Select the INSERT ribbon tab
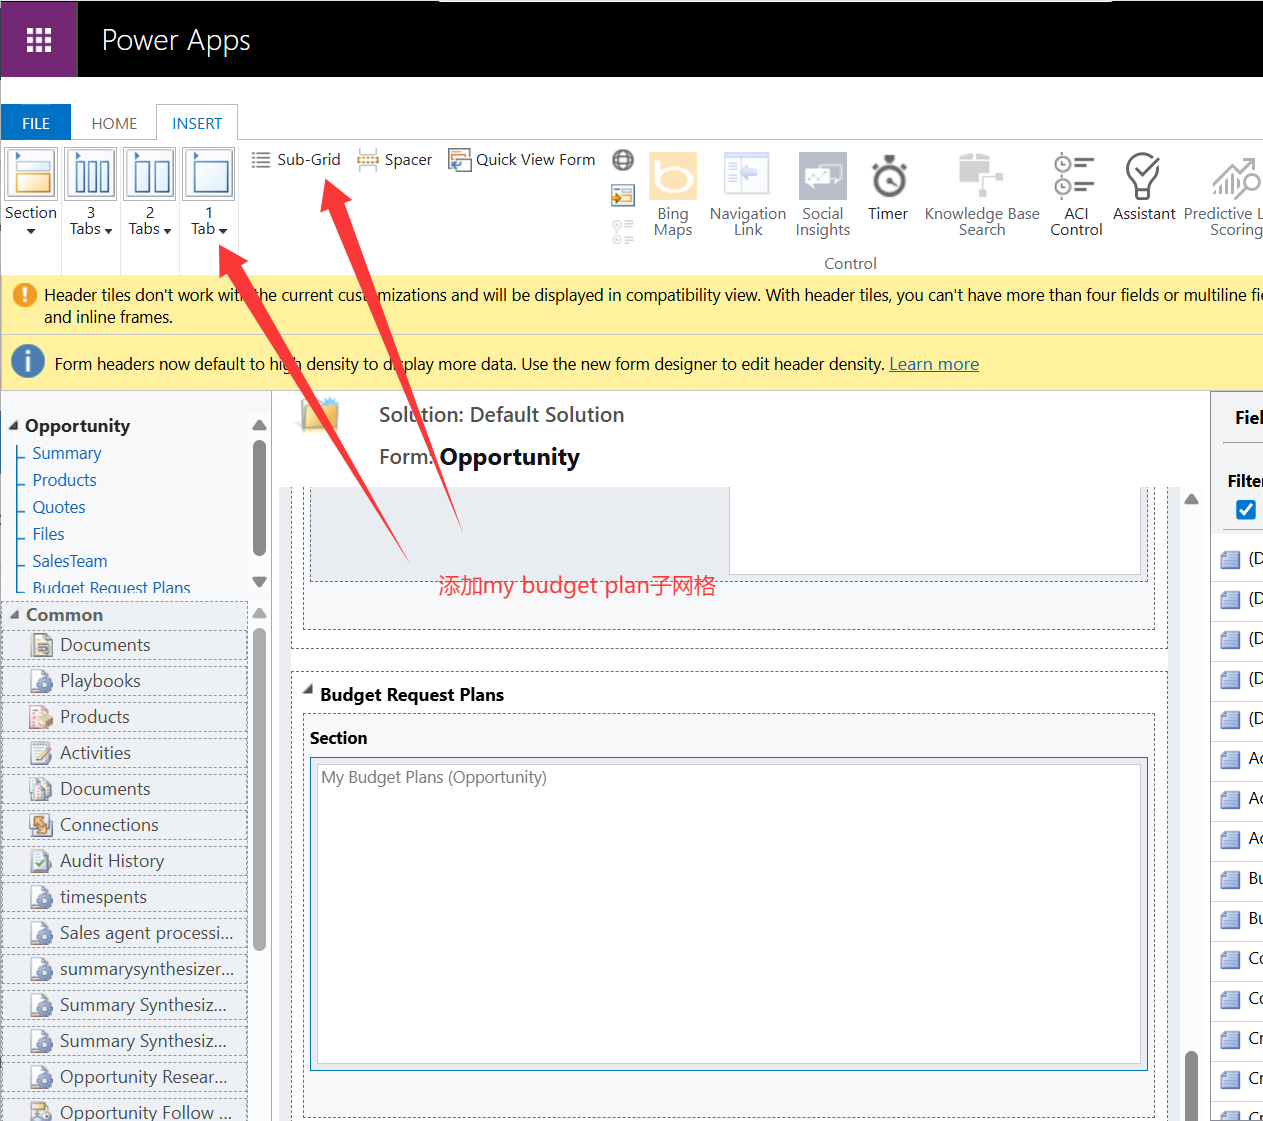 click(197, 123)
